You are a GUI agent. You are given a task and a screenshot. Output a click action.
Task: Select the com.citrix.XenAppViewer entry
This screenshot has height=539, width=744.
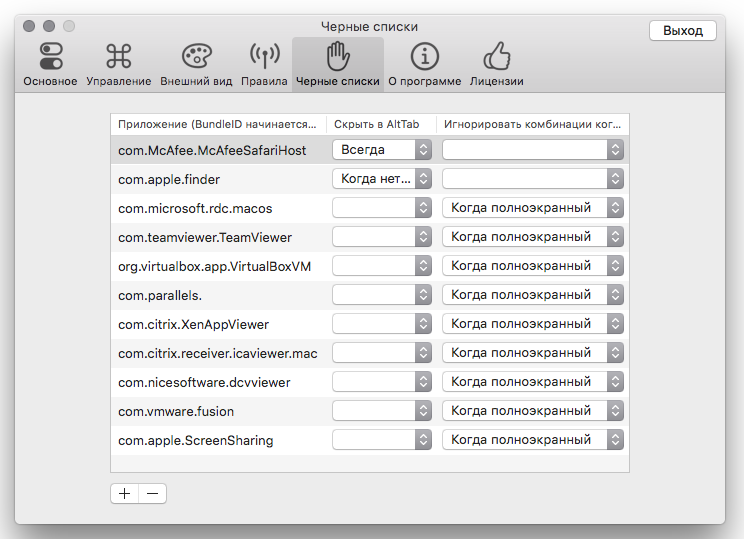tap(194, 324)
